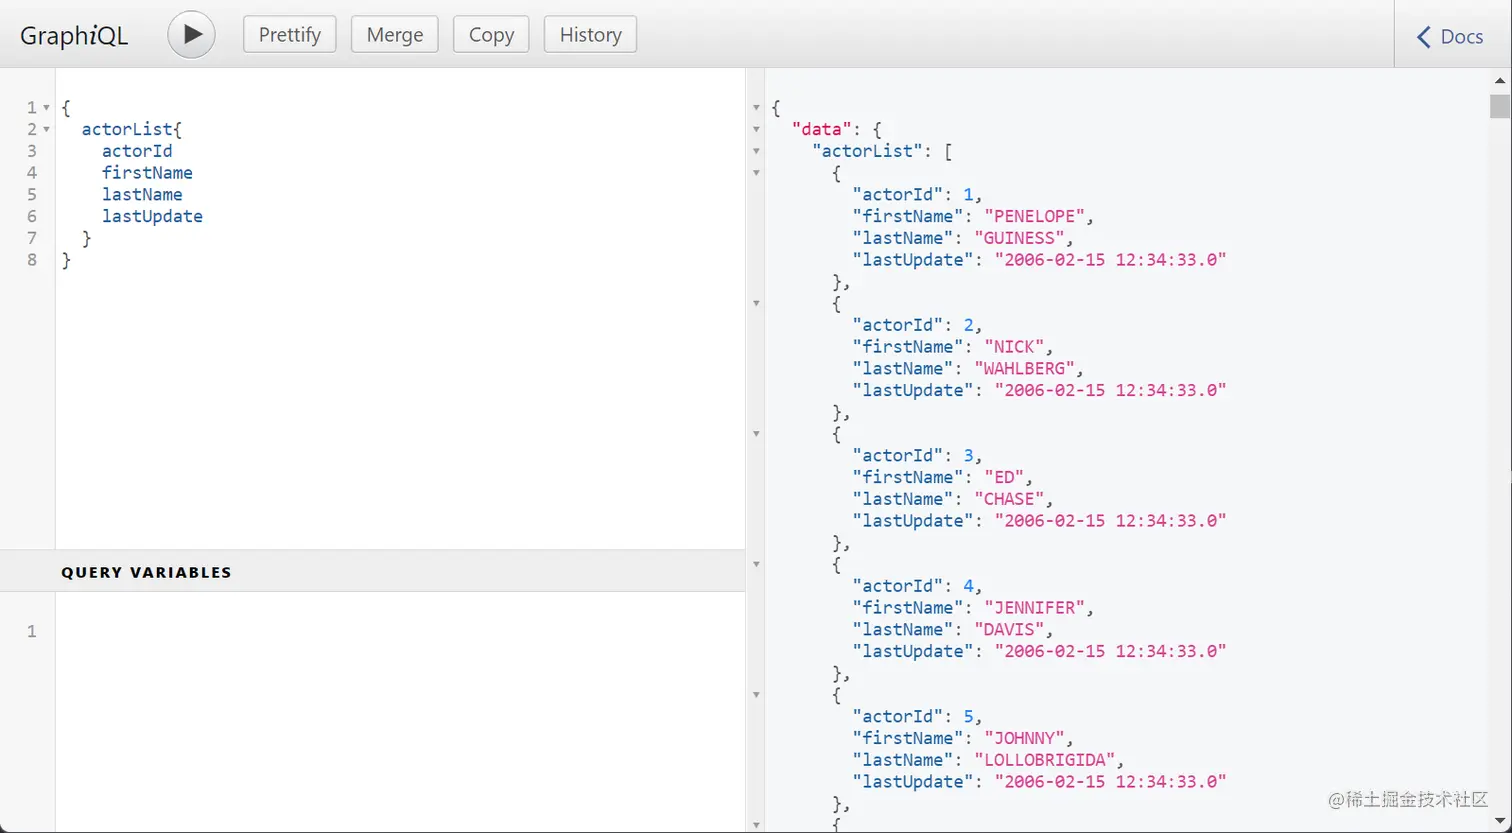Fold the result object with actorId 3
Viewport: 1512px width, 833px height.
coord(756,434)
